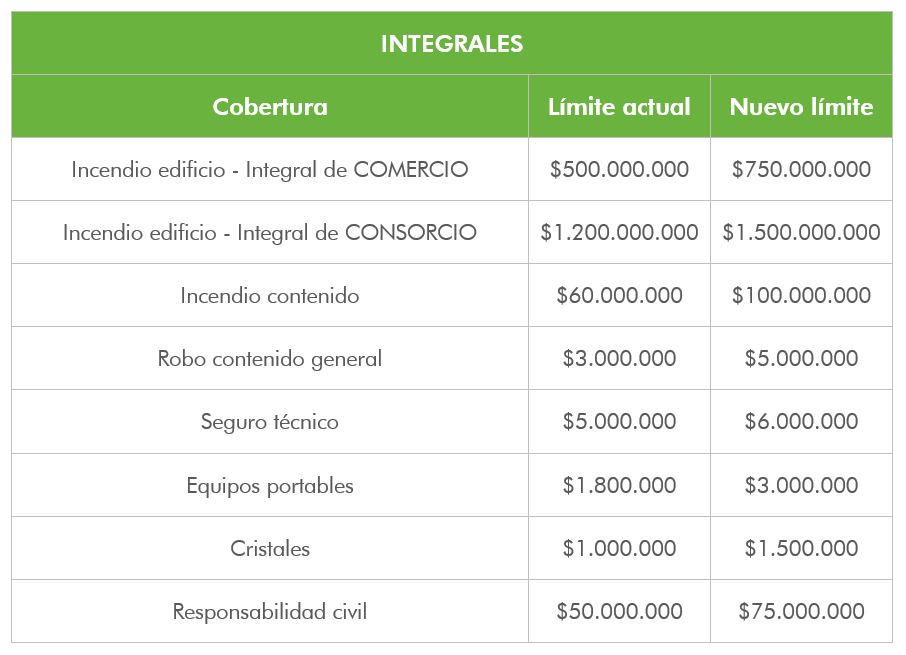
Task: Click the $750.000.000 new limit value
Action: [801, 169]
